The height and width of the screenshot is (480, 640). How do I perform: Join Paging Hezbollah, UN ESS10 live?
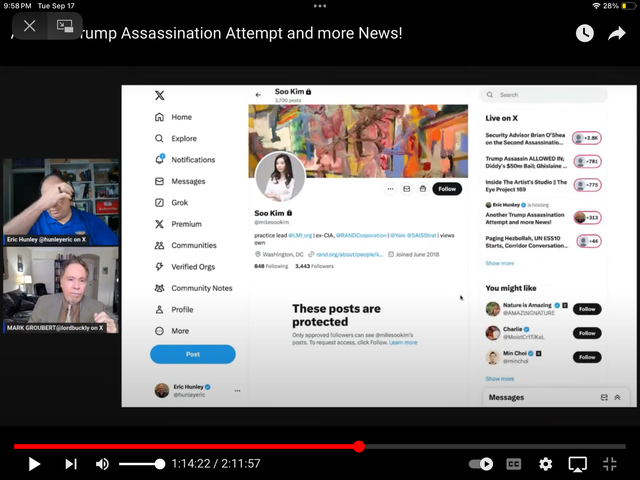click(543, 242)
